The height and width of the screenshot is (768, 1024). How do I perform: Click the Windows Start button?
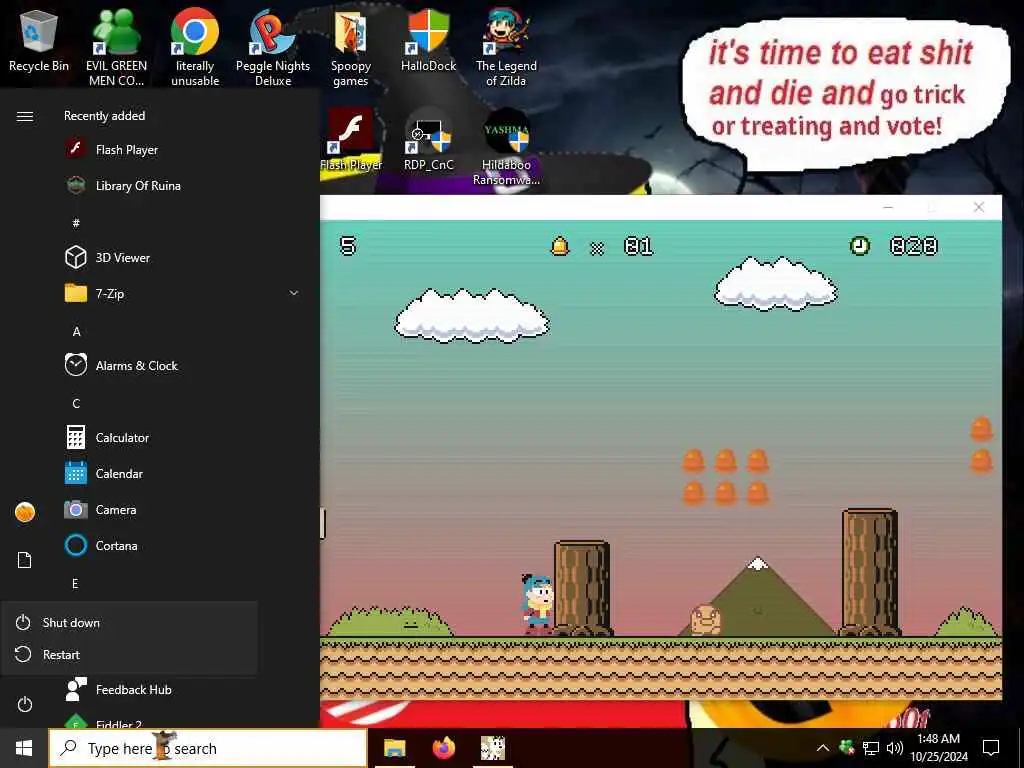point(24,748)
